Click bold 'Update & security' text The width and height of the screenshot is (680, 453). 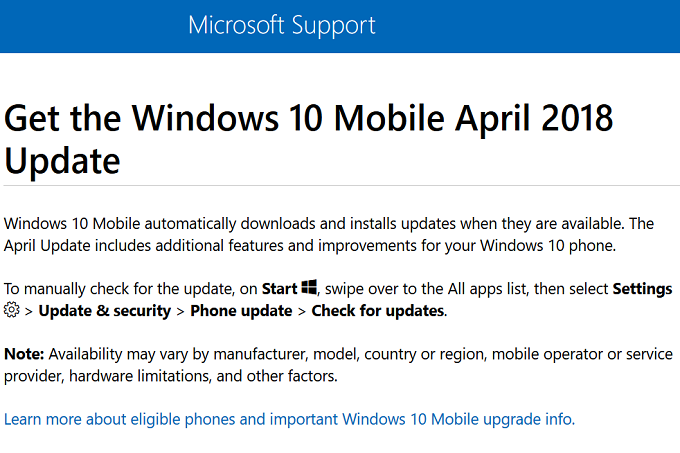(105, 311)
